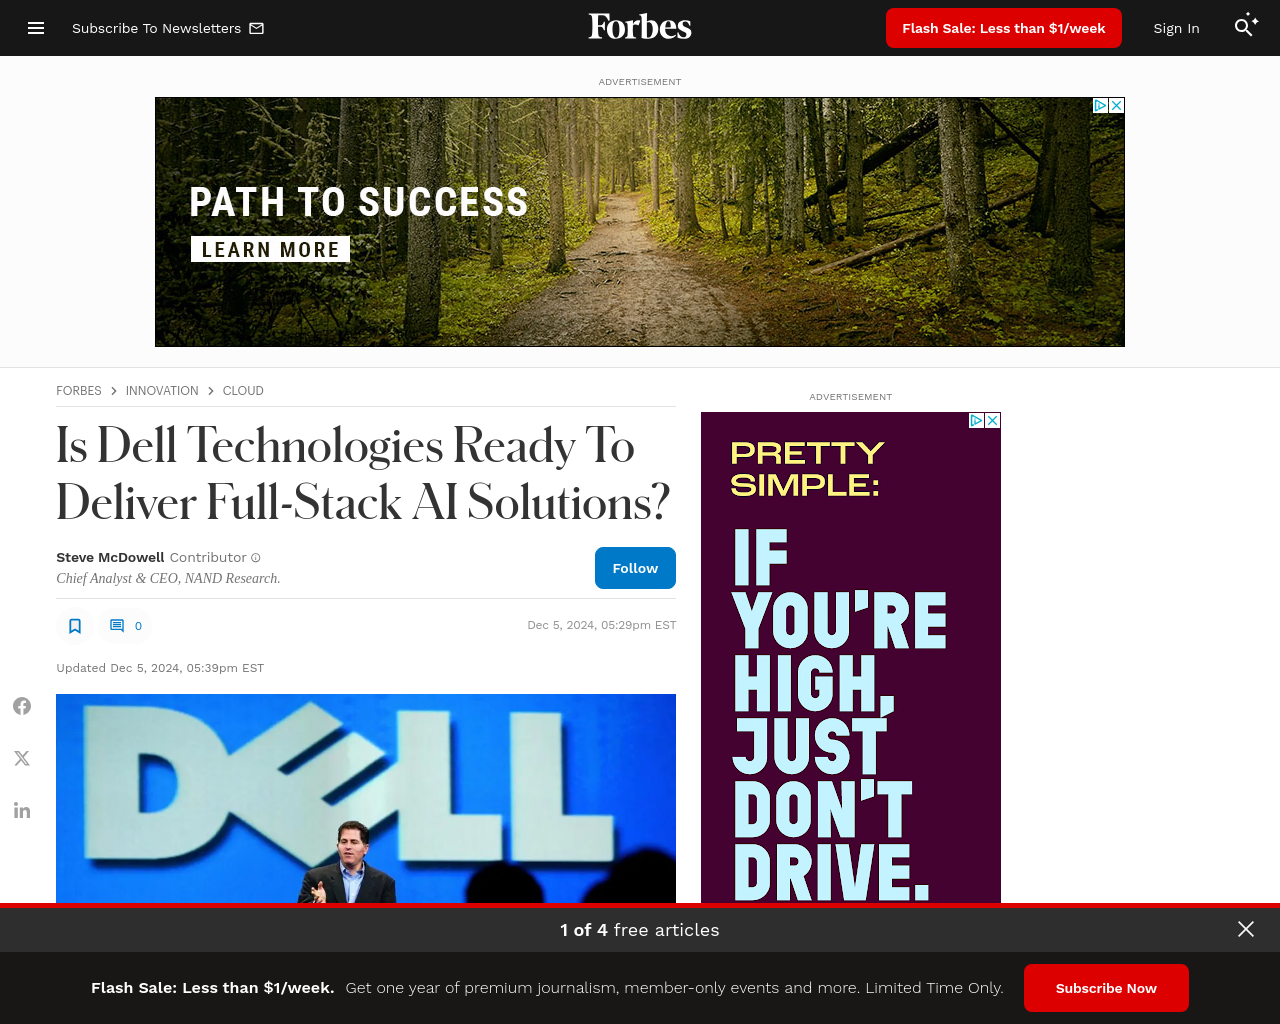Go to Innovation breadcrumb section
This screenshot has height=1024, width=1280.
162,391
